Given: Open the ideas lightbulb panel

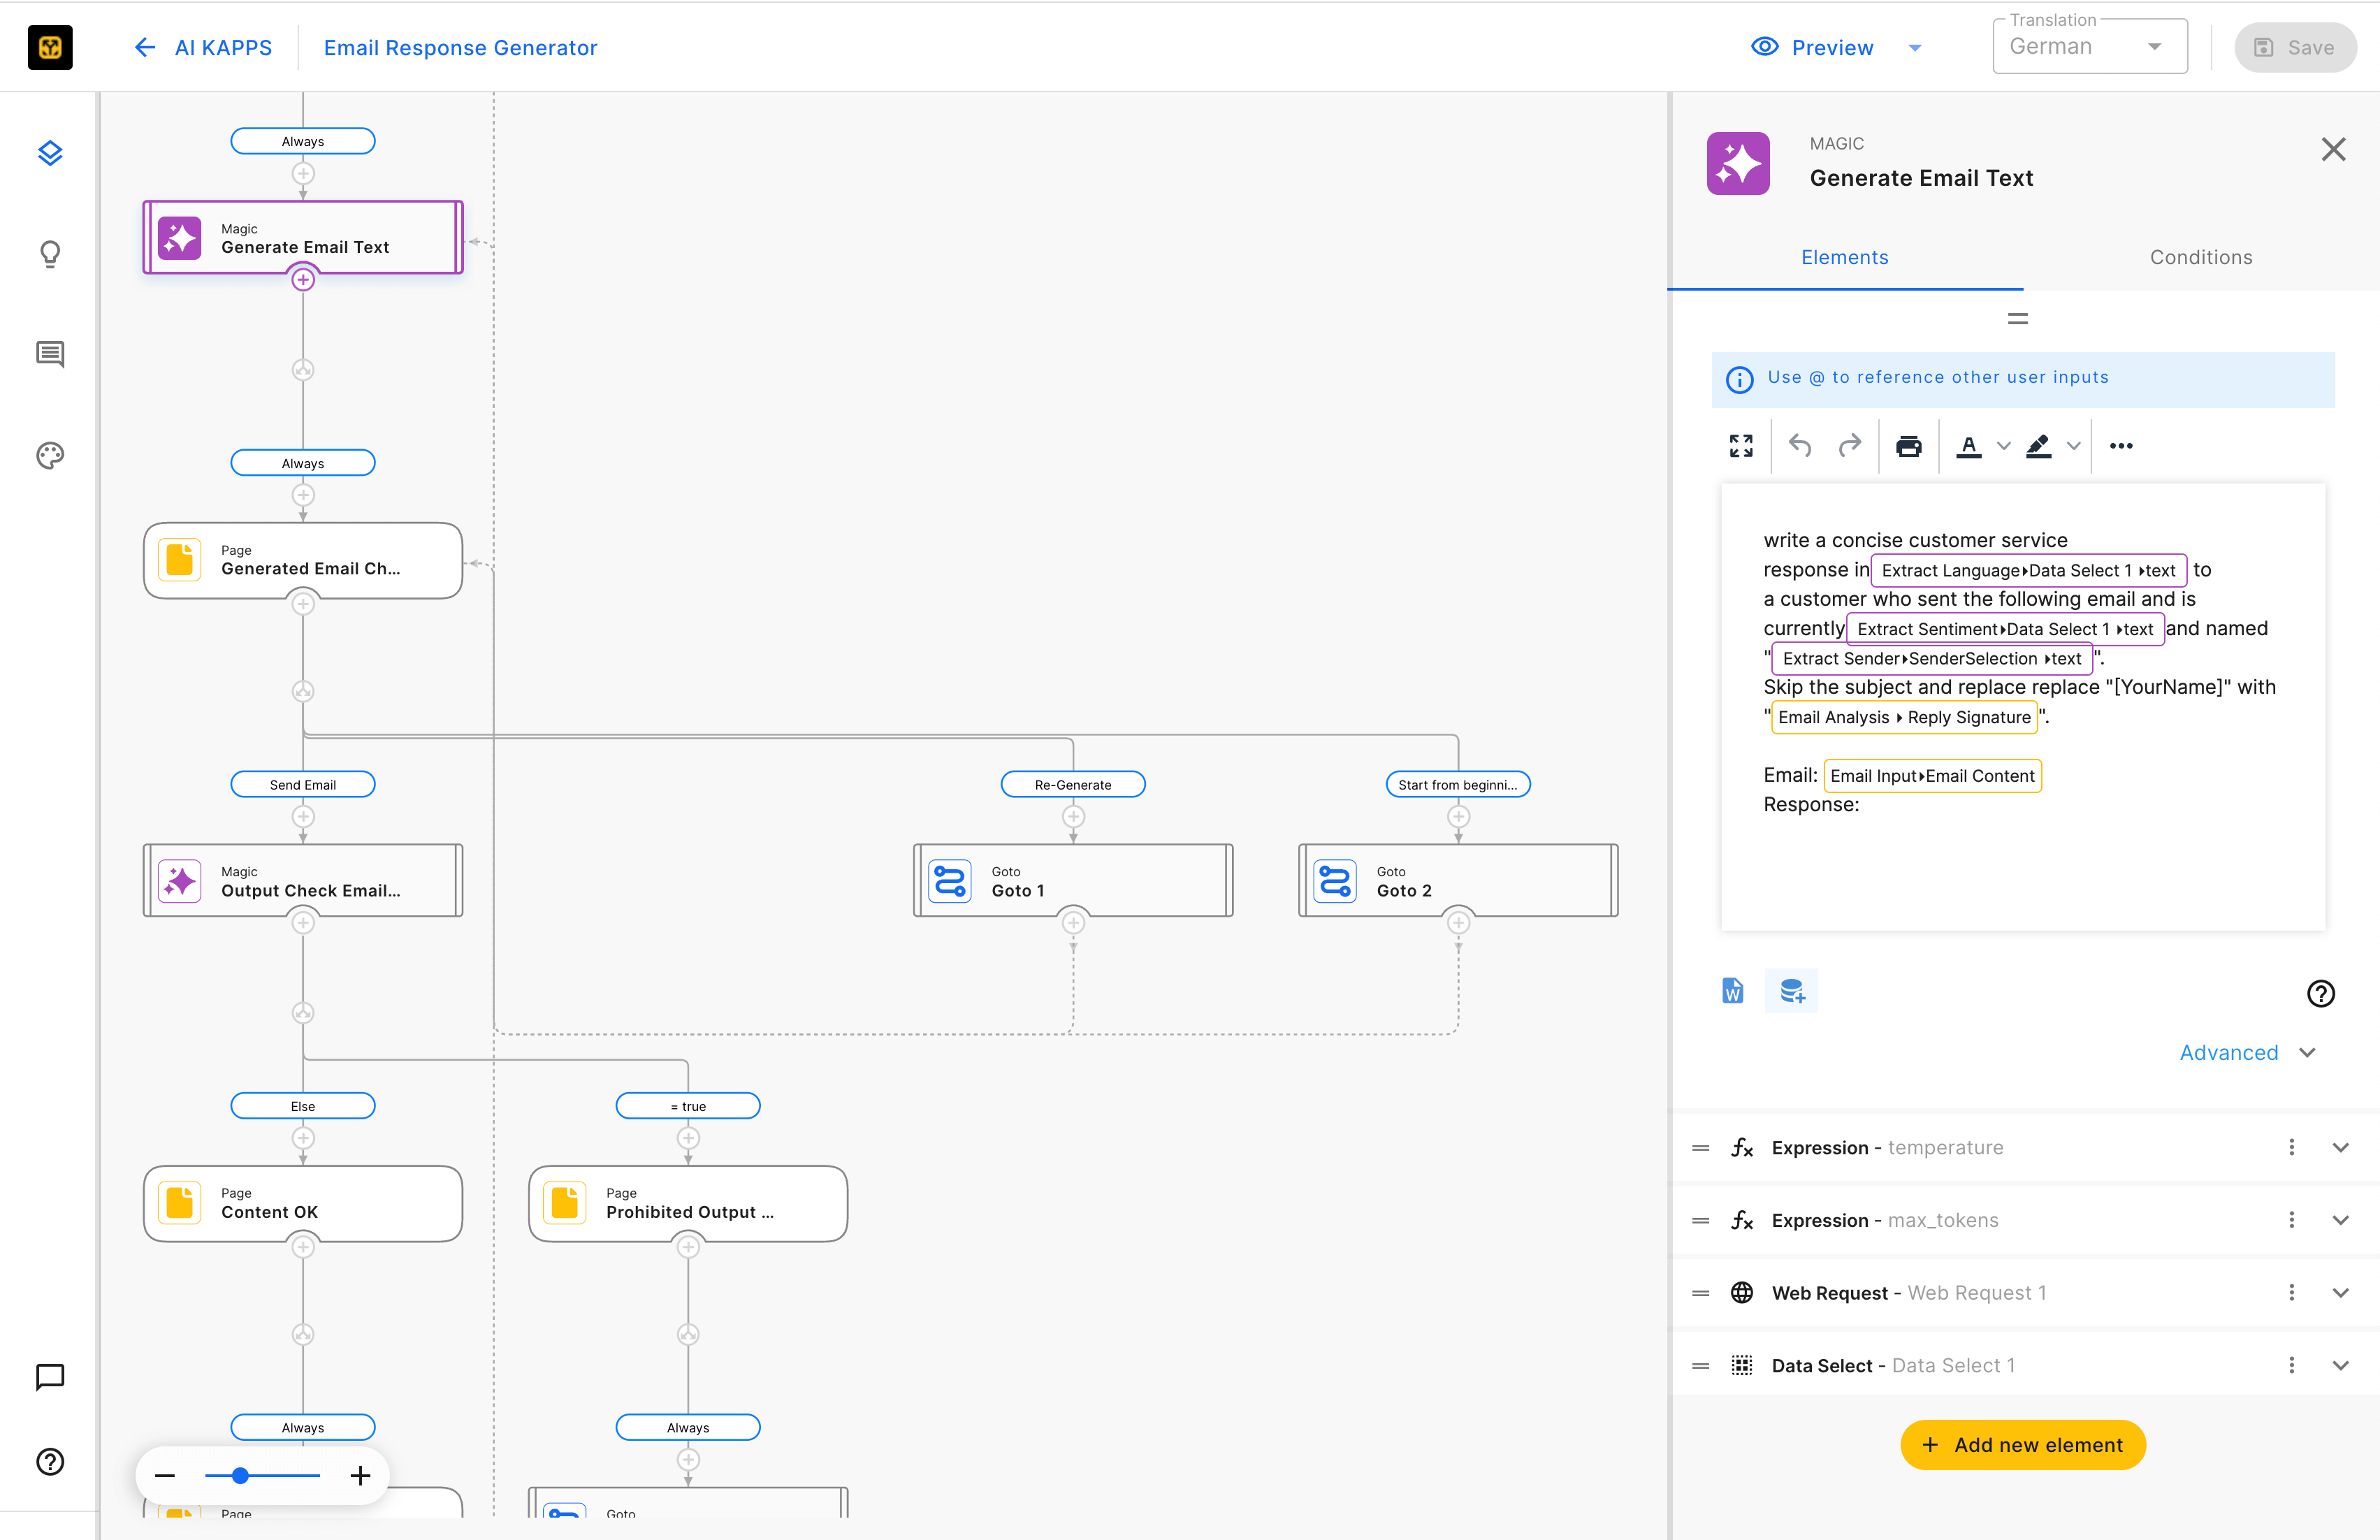Looking at the screenshot, I should (50, 254).
